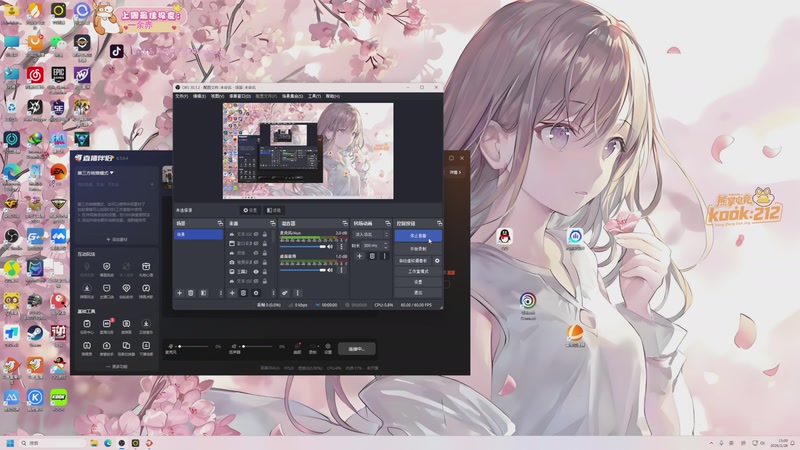
Task: Open Sources panel three-dot overflow menu
Action: tap(273, 293)
